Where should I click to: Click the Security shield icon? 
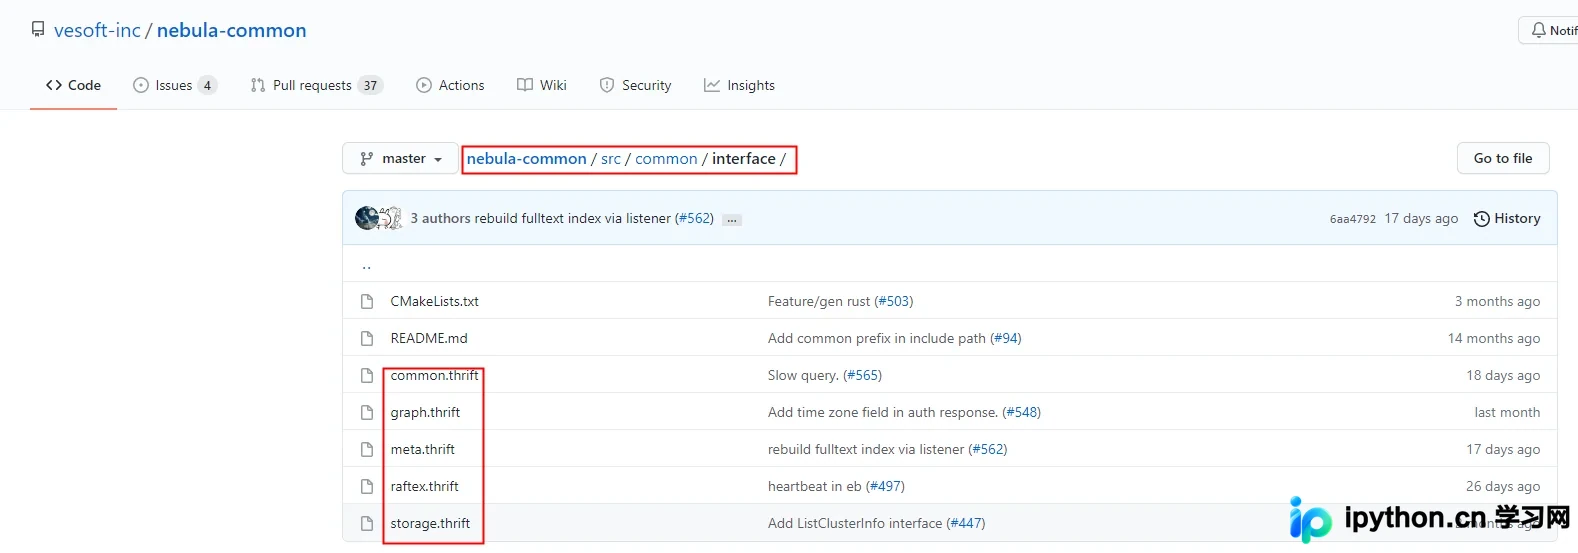point(607,85)
